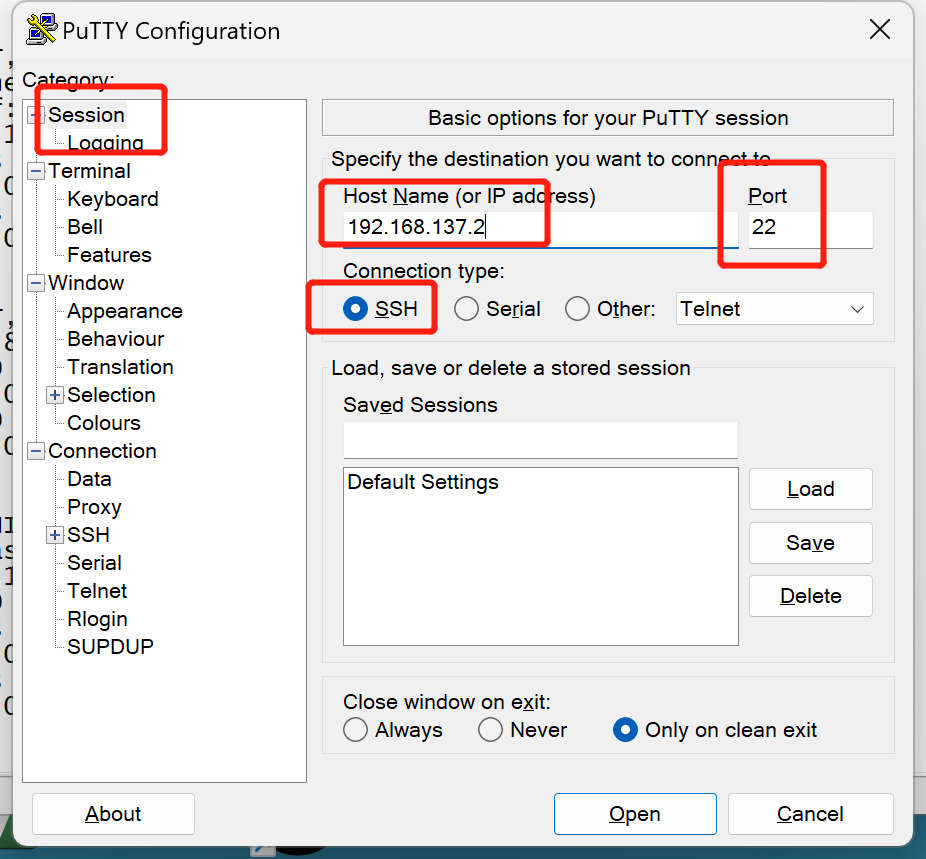Select the SSH connection type radio button

click(355, 309)
